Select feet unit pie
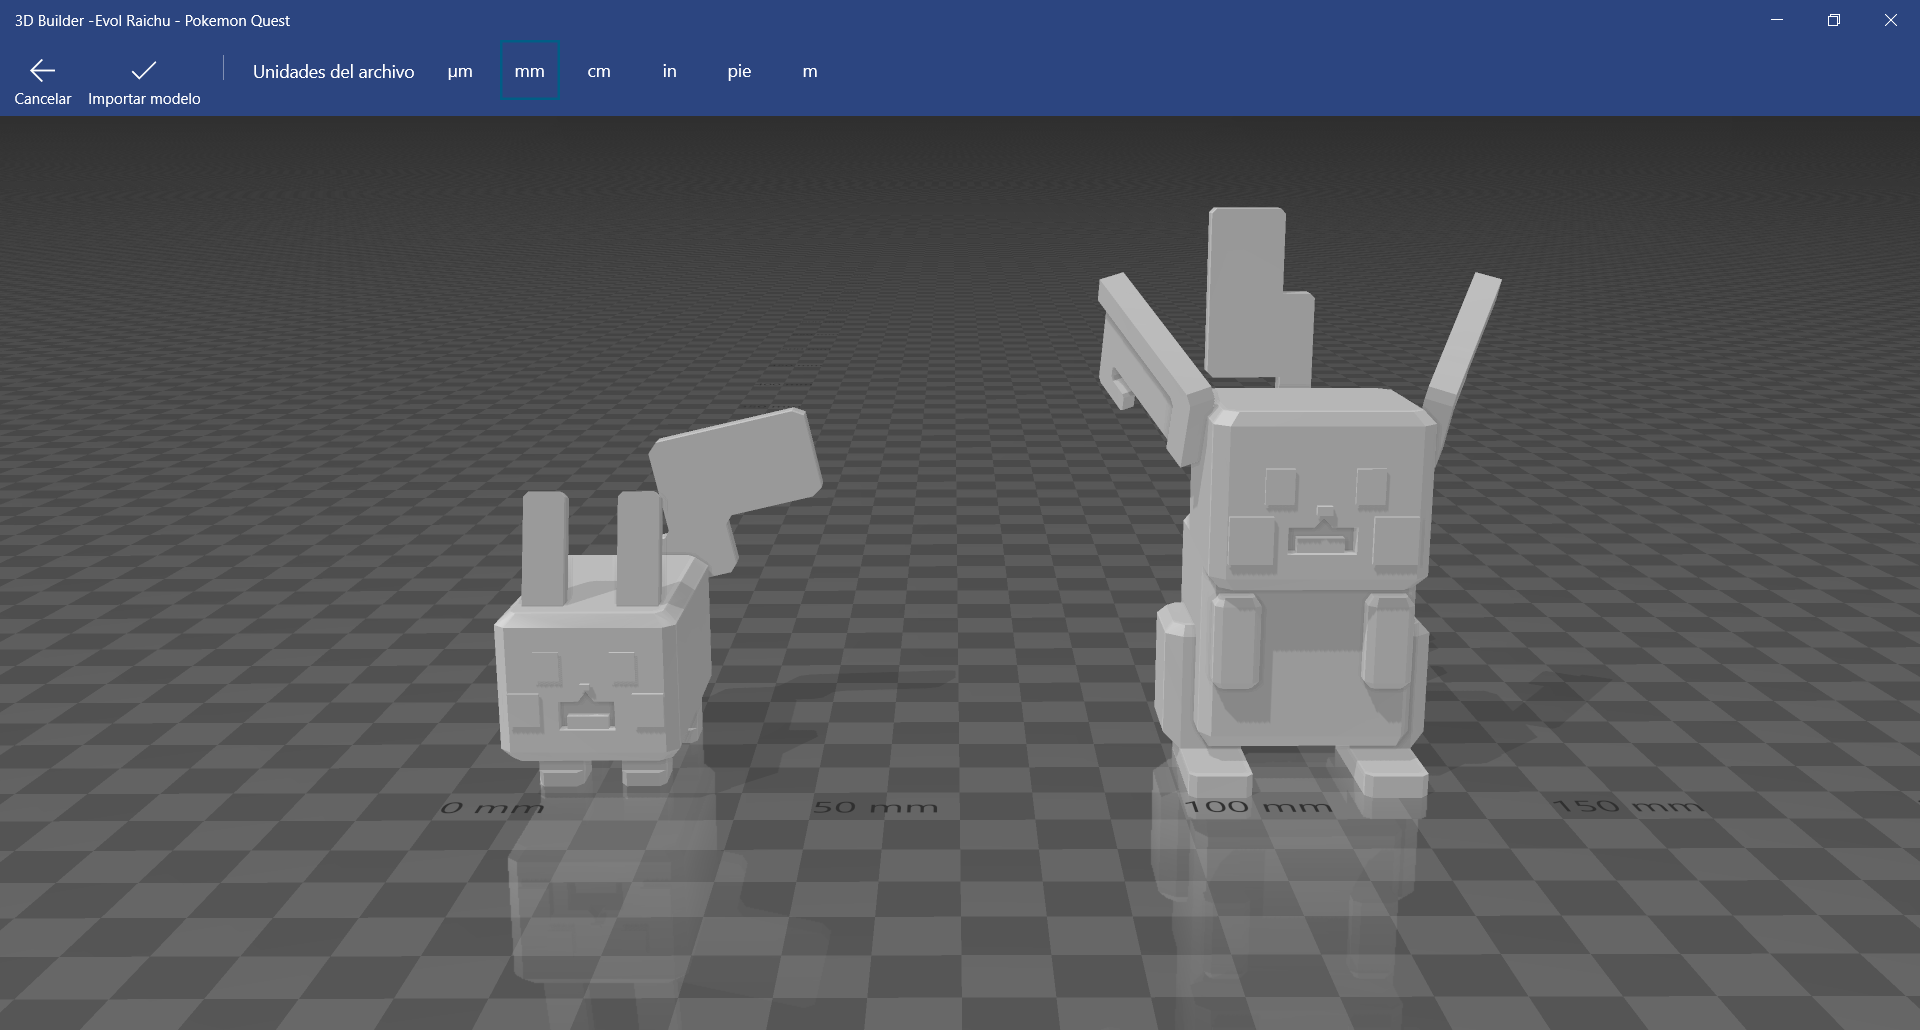 point(739,71)
